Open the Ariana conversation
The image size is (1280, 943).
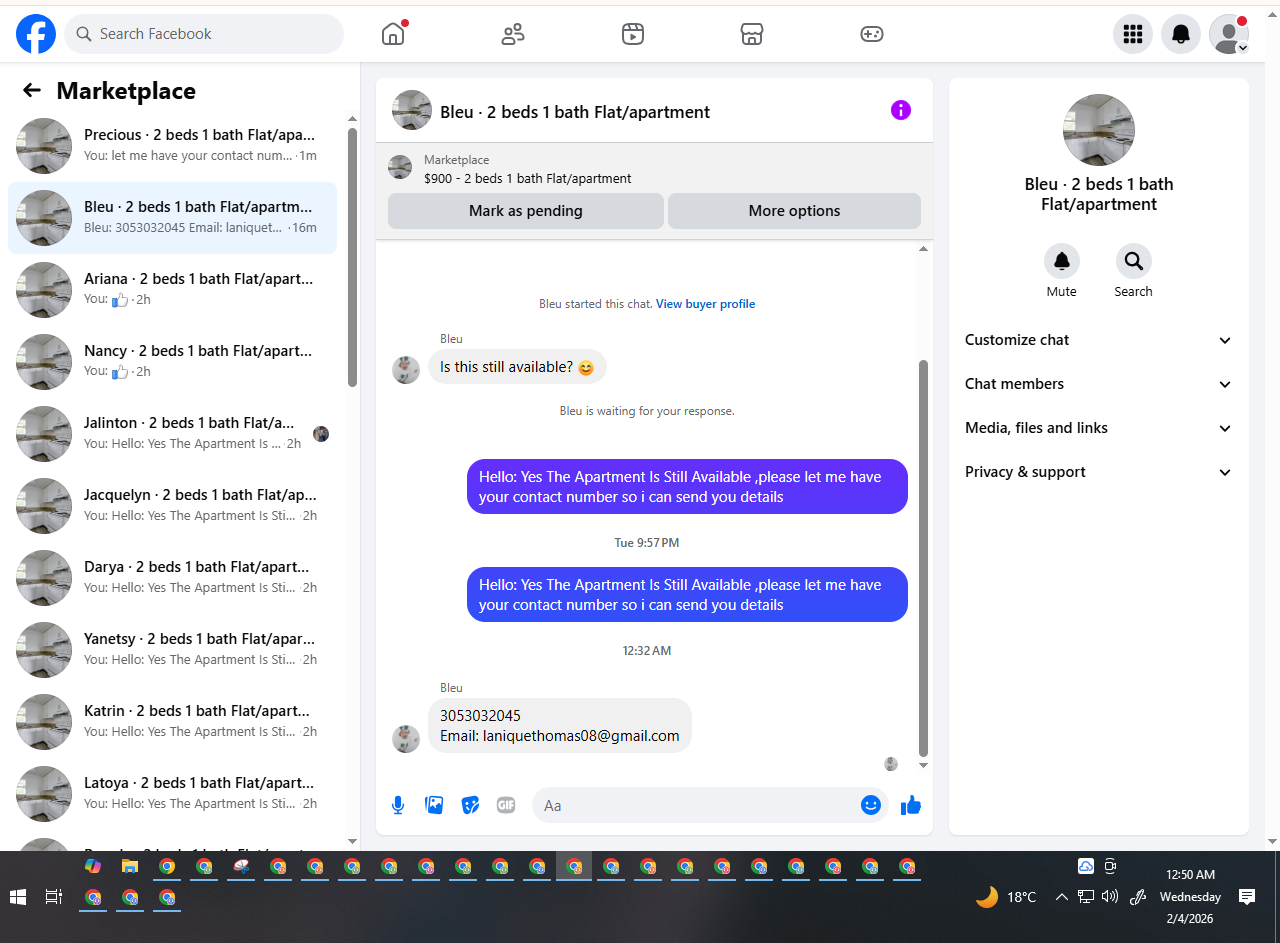172,290
